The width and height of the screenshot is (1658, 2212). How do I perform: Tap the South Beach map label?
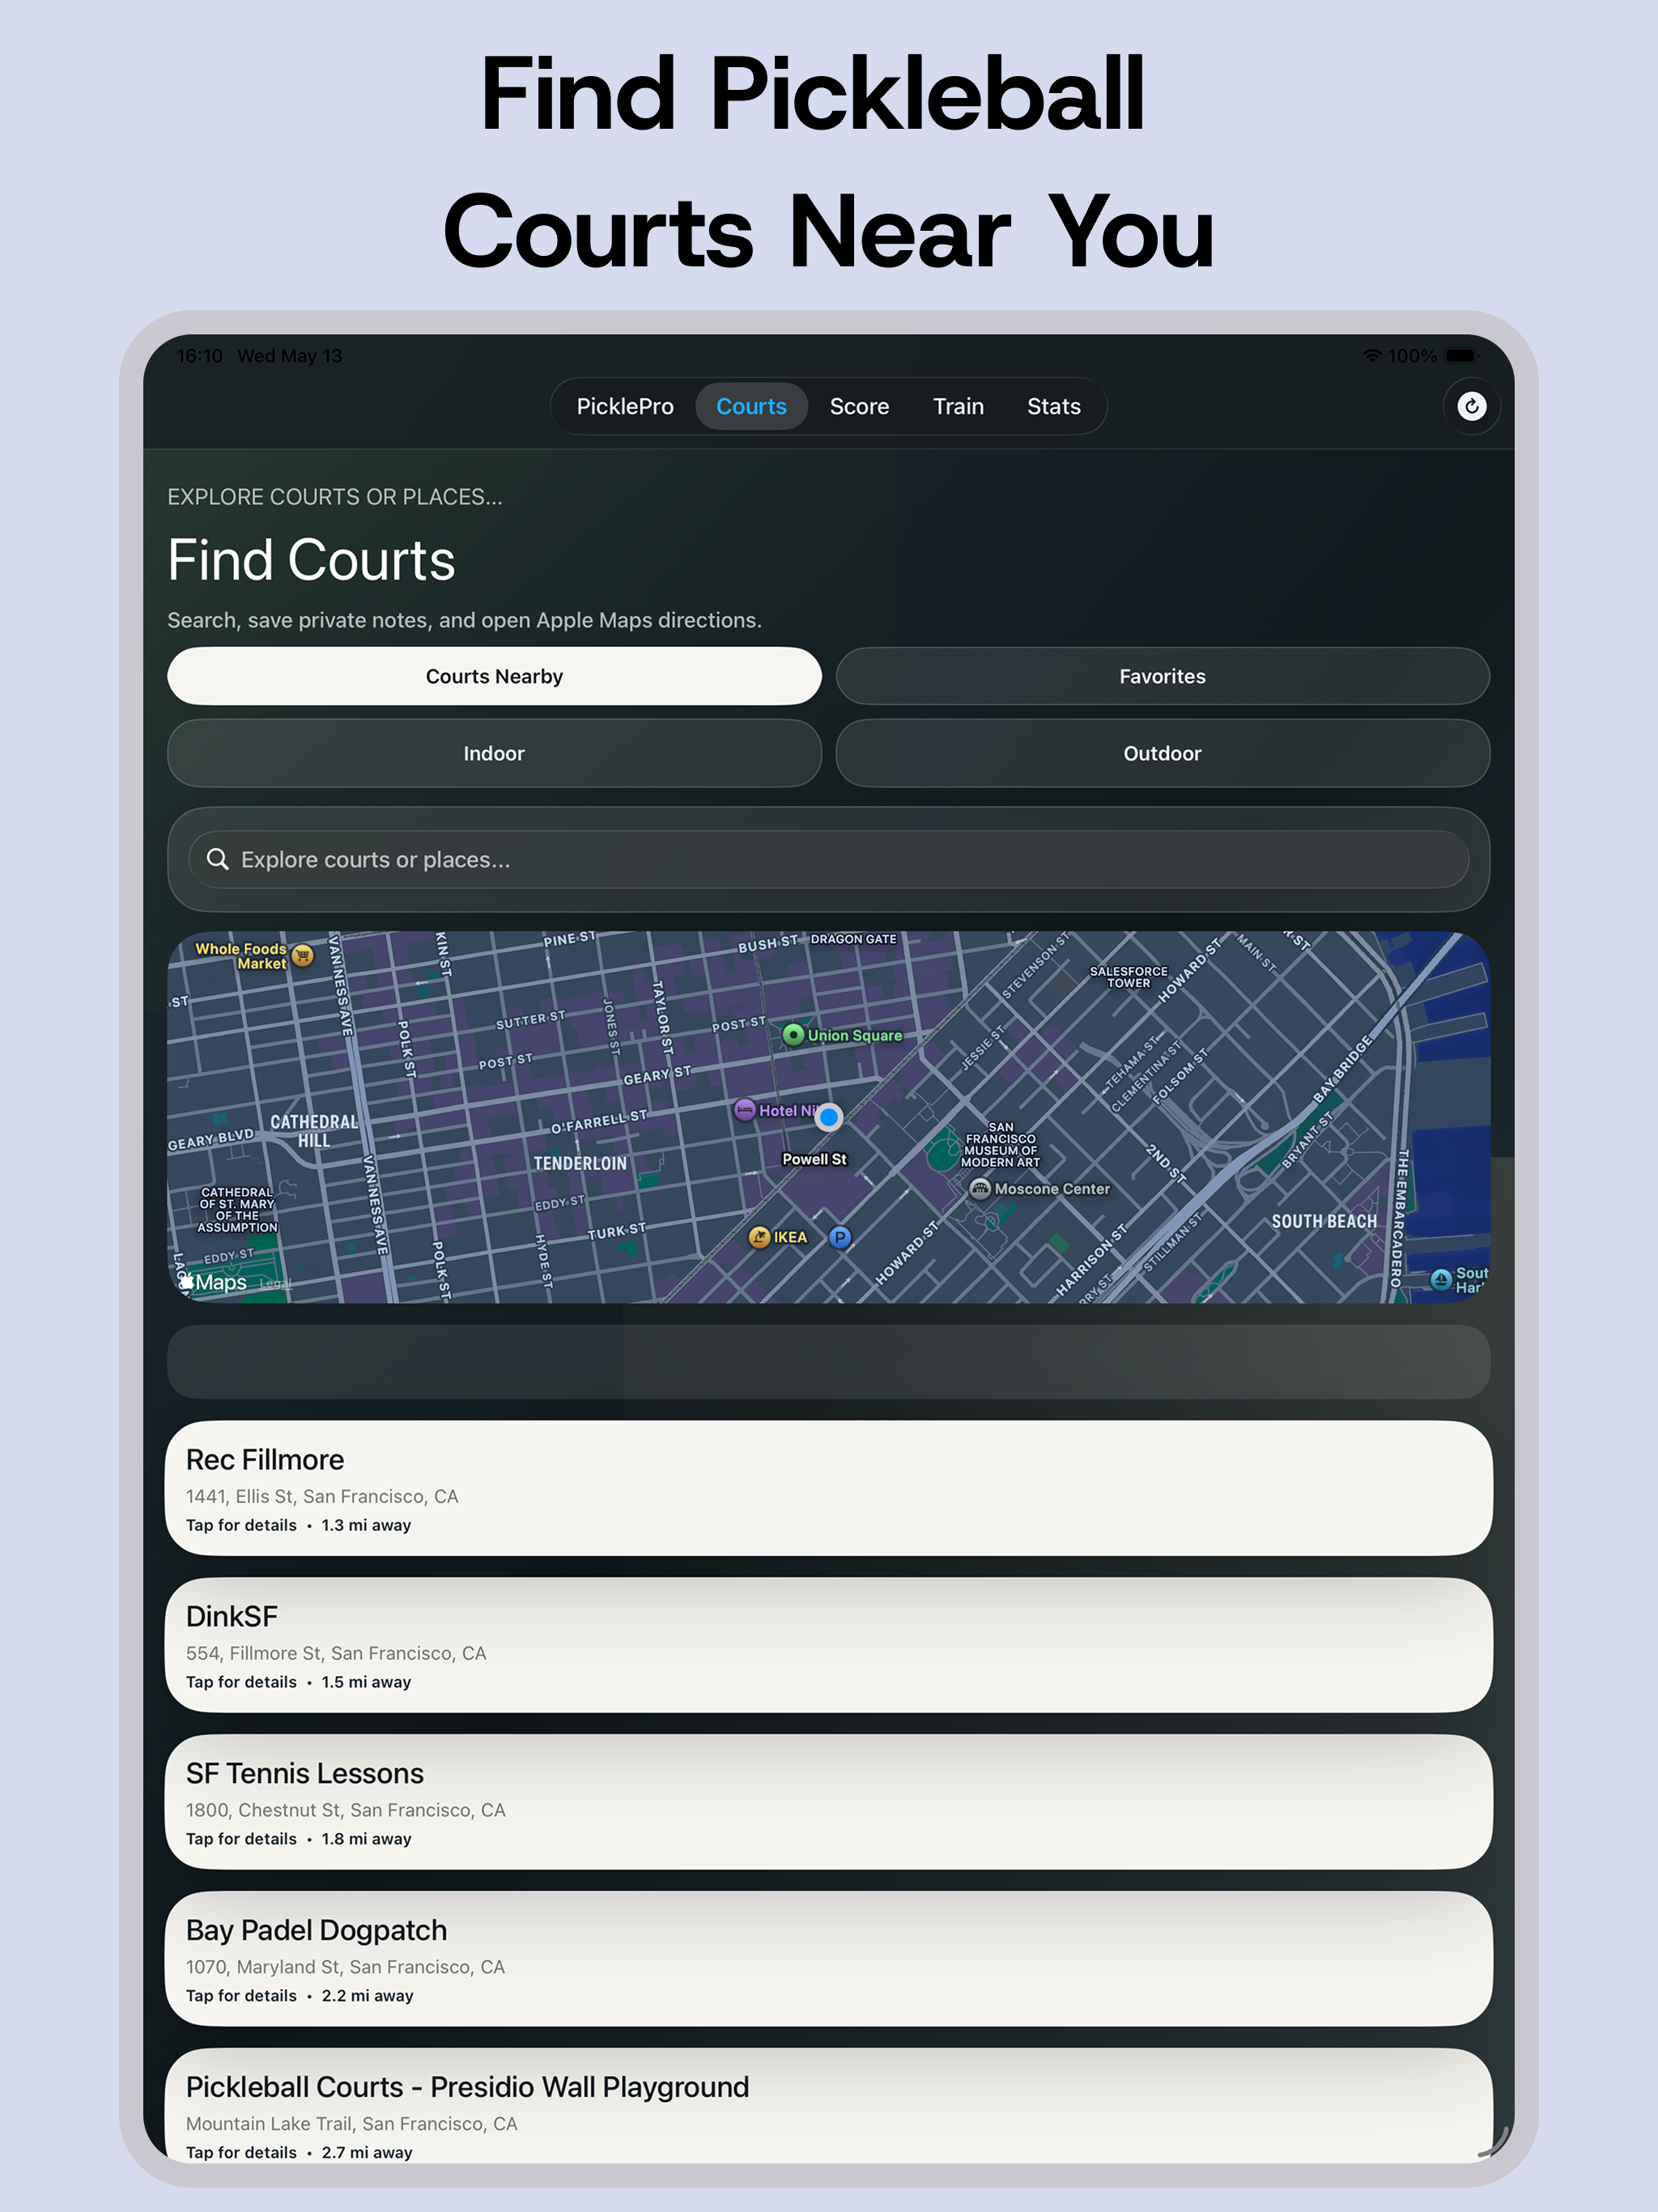point(1324,1221)
